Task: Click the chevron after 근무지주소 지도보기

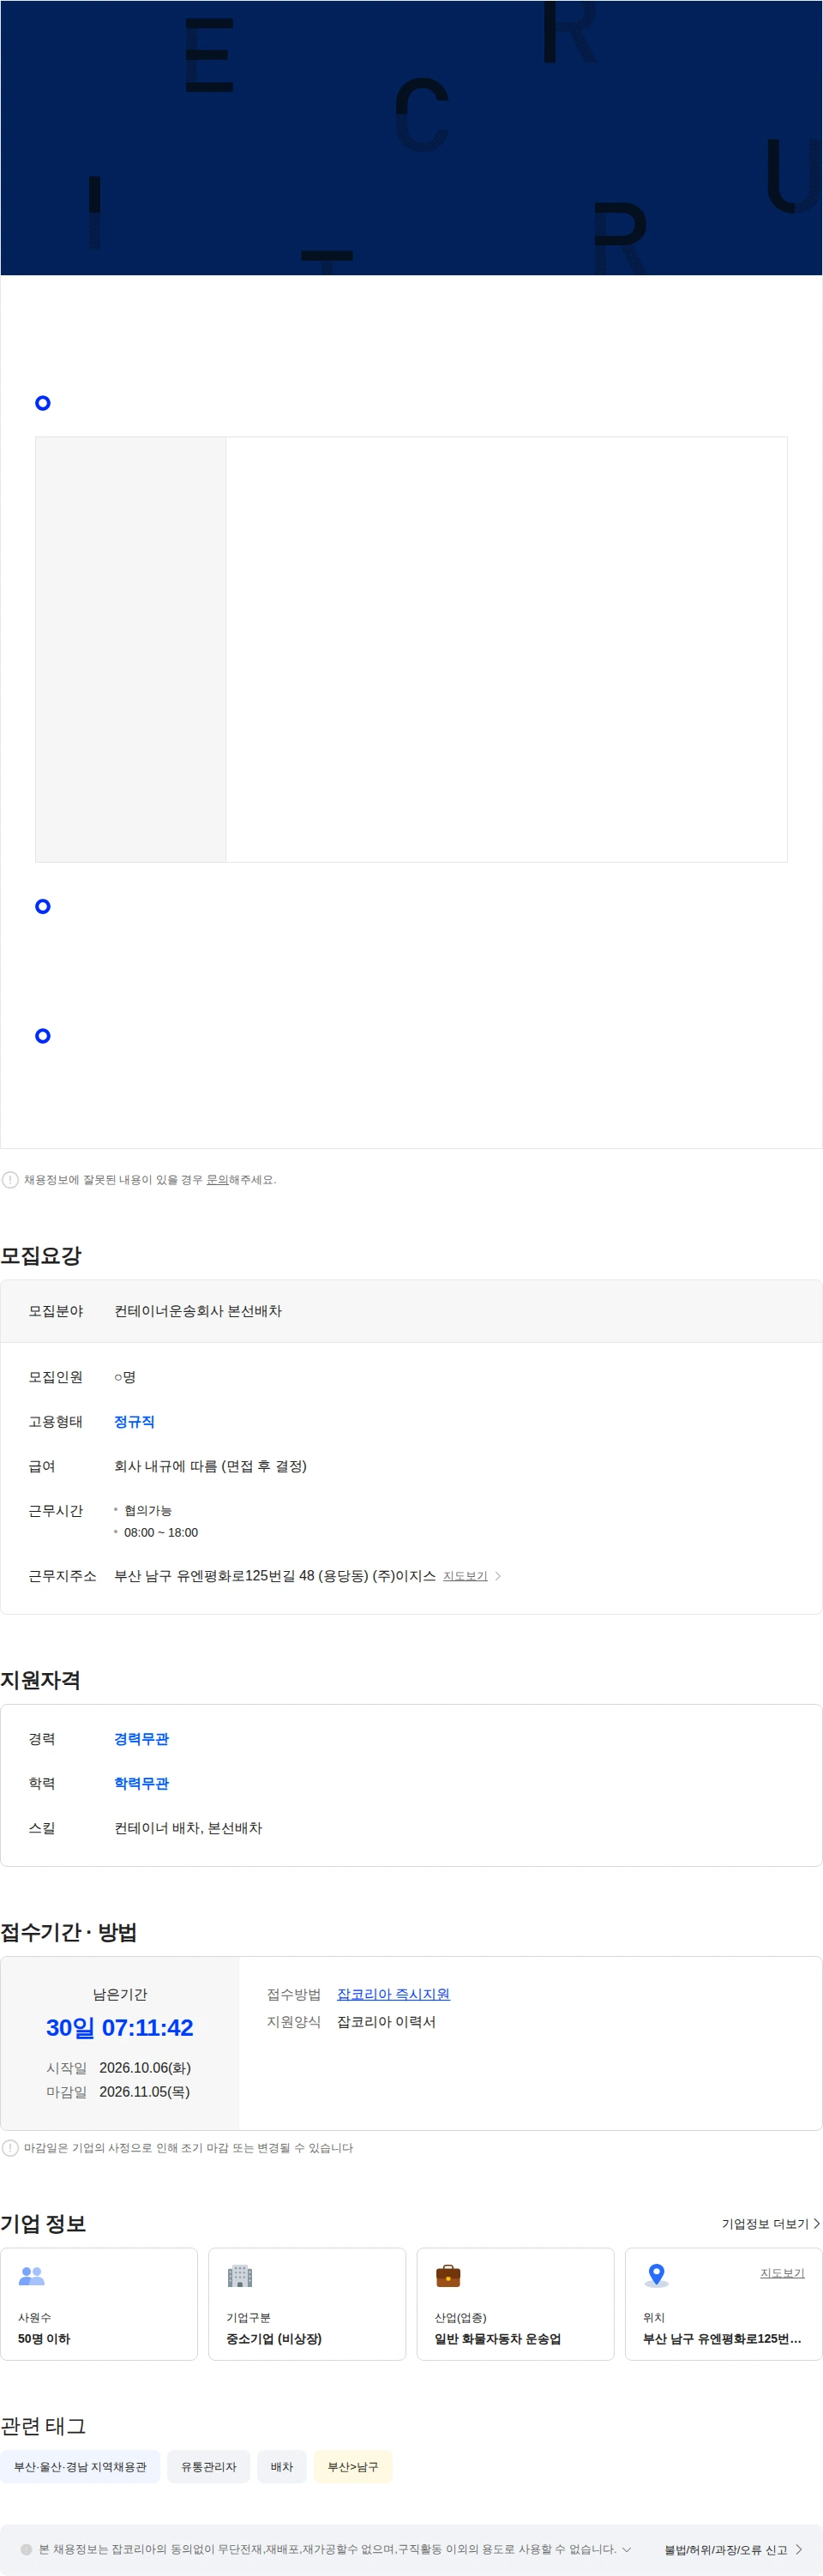Action: (498, 1576)
